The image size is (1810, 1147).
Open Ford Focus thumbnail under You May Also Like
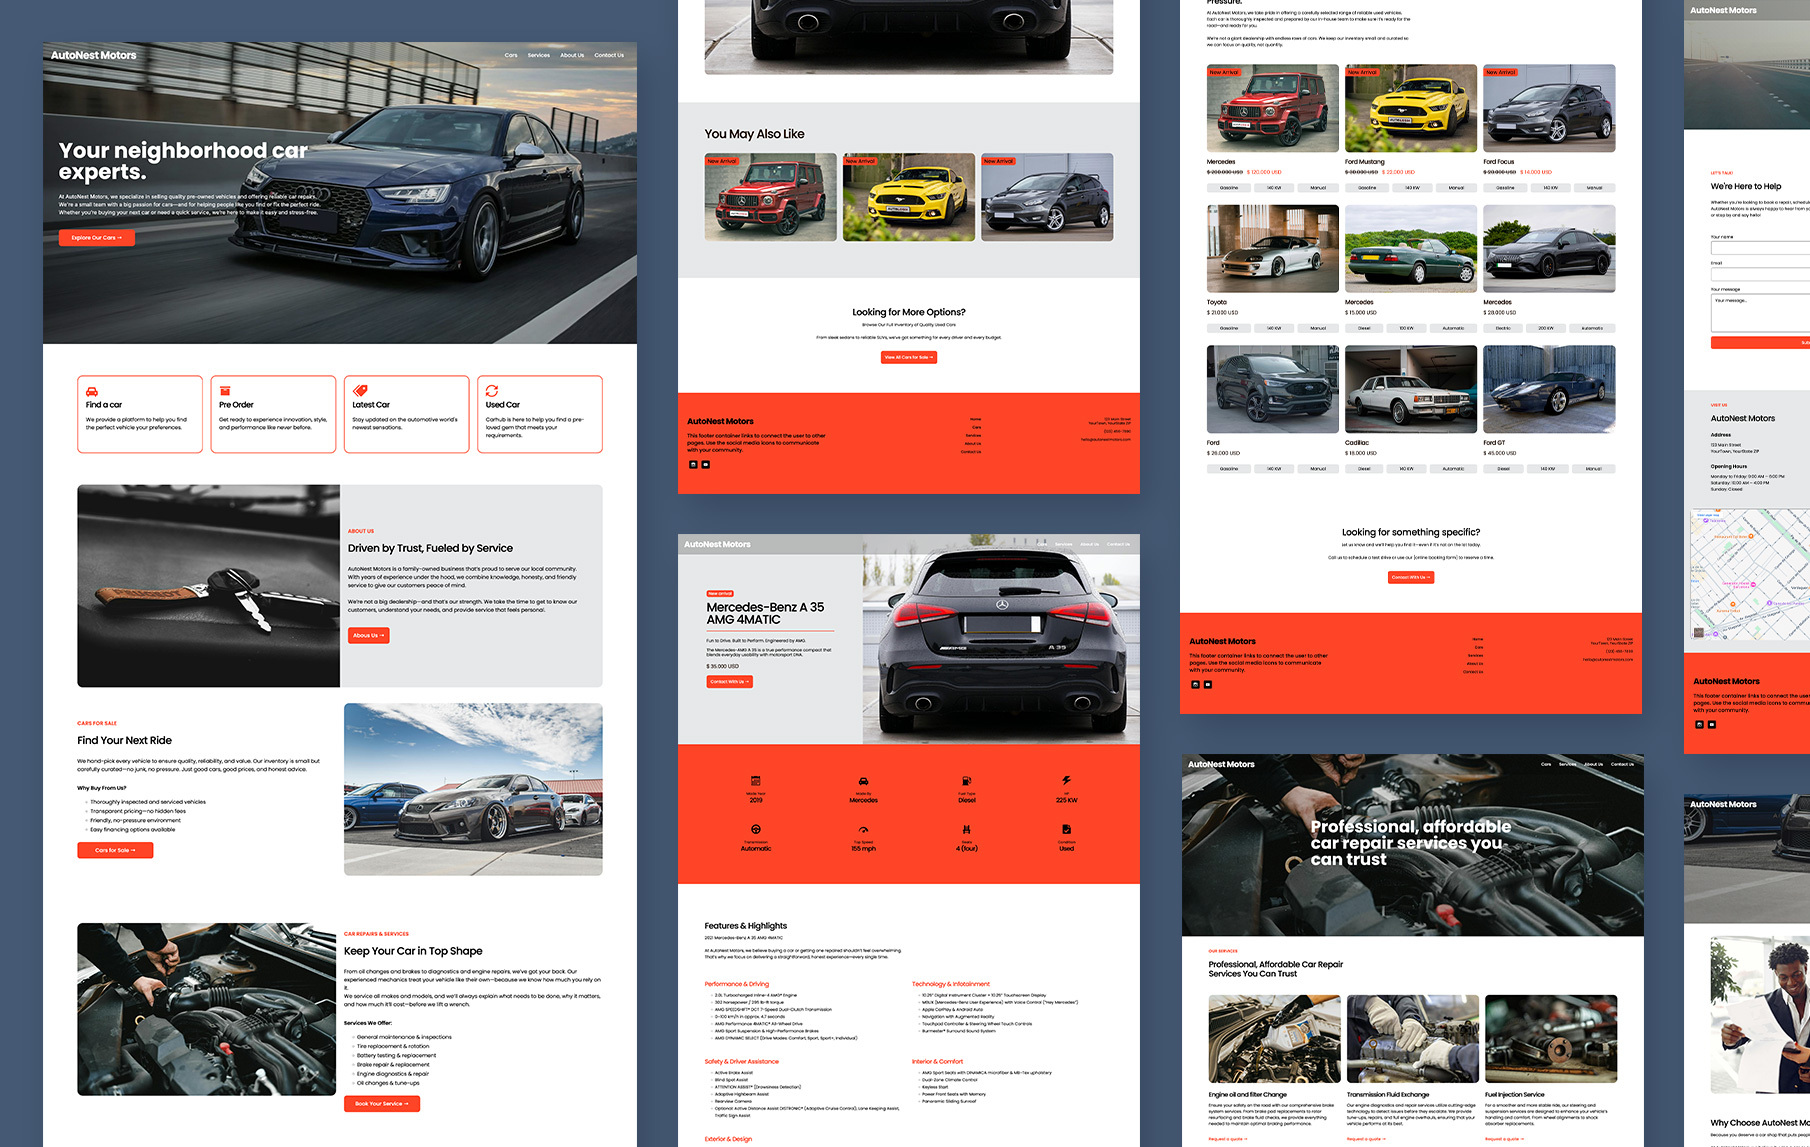(1047, 197)
